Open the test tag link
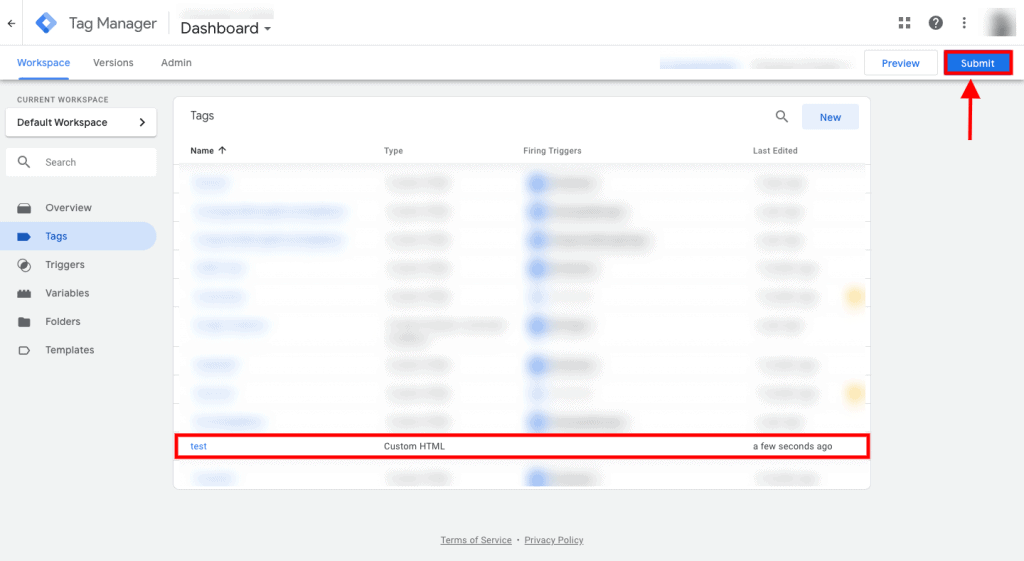Image resolution: width=1024 pixels, height=561 pixels. pyautogui.click(x=199, y=446)
